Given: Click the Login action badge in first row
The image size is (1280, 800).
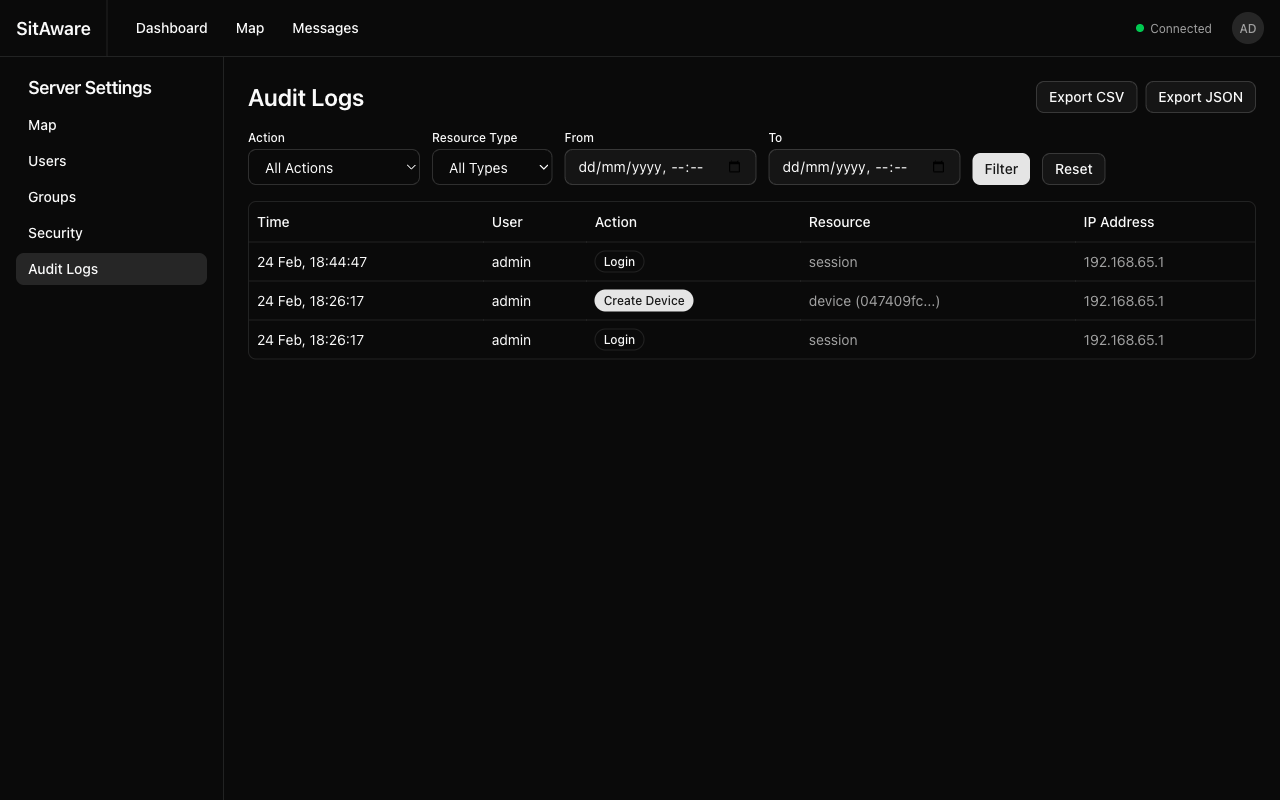Looking at the screenshot, I should (619, 261).
